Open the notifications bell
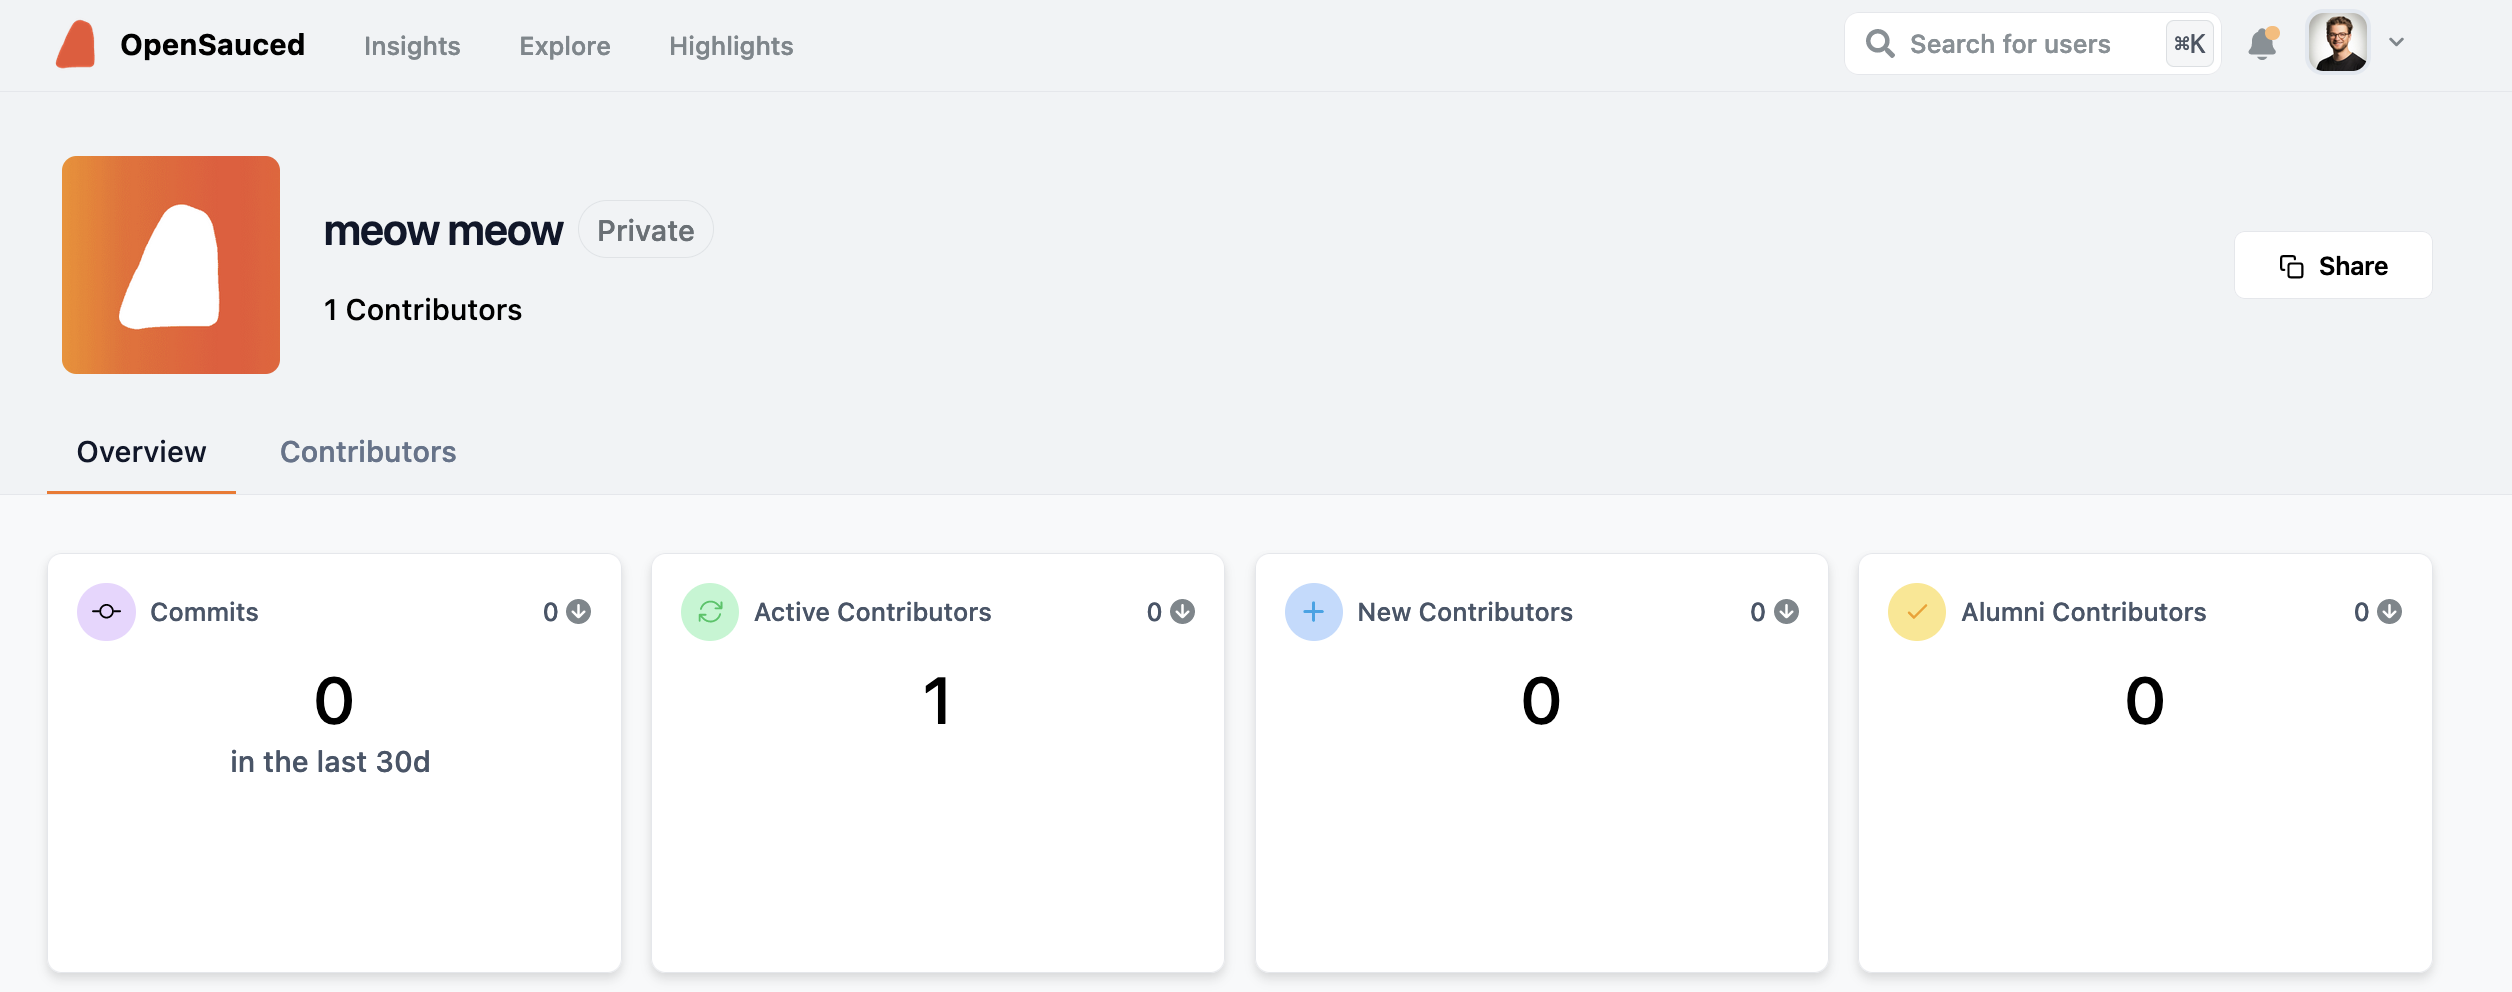 2262,44
